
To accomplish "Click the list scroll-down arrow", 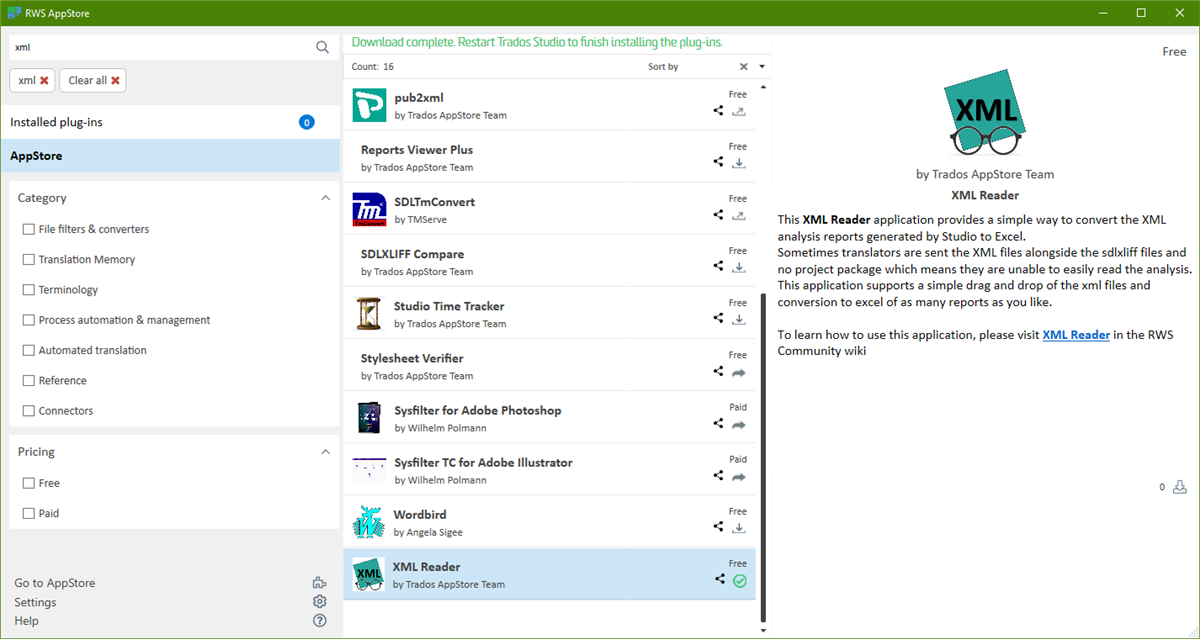I will point(763,630).
